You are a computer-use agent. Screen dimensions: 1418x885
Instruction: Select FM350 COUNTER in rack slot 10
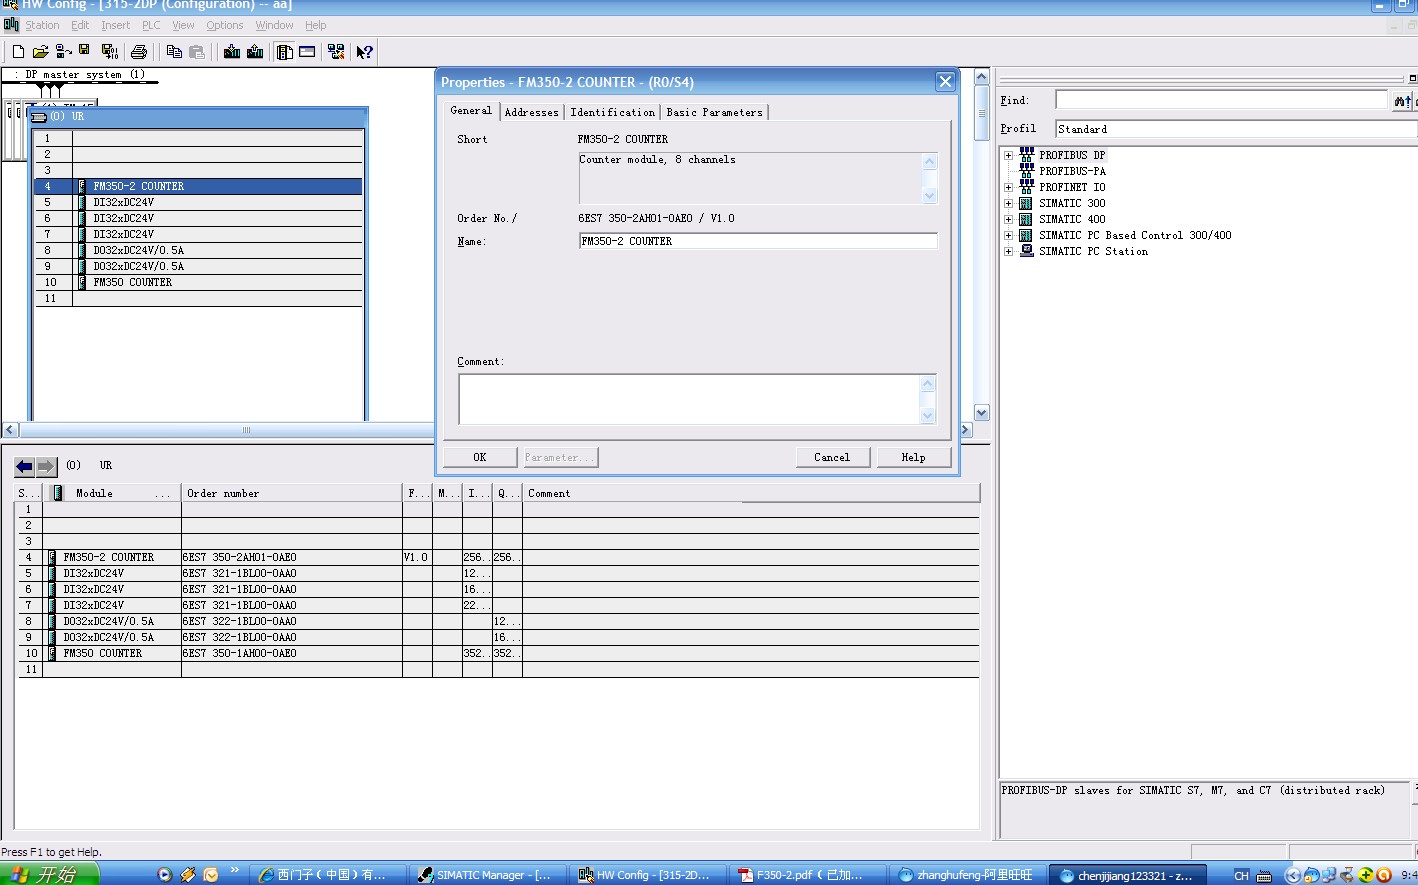(198, 282)
